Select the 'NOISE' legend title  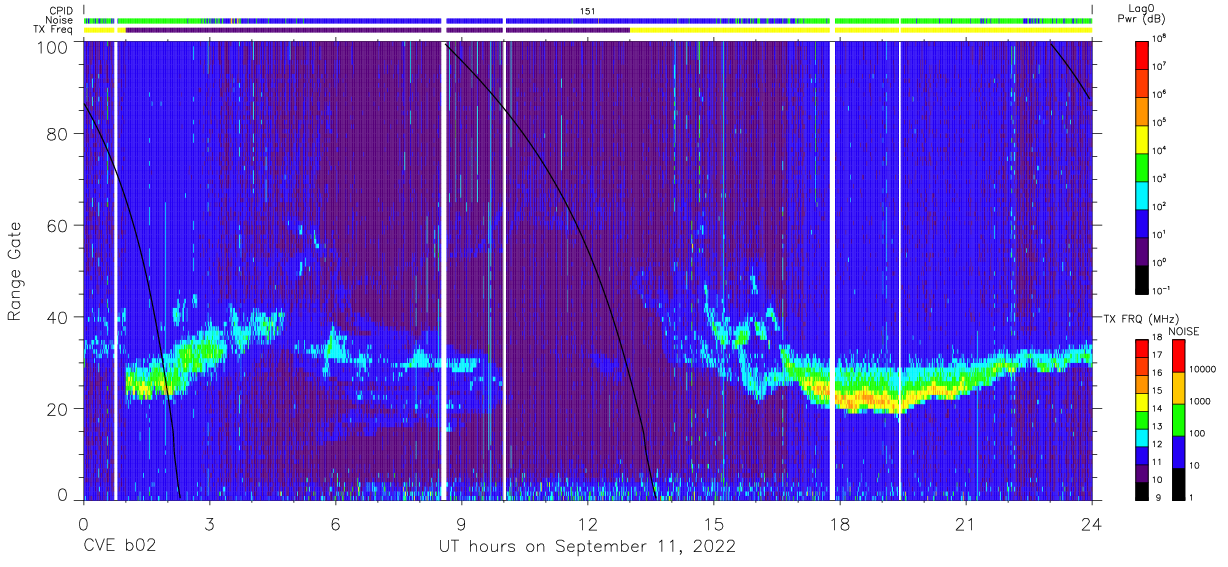[x=1183, y=331]
